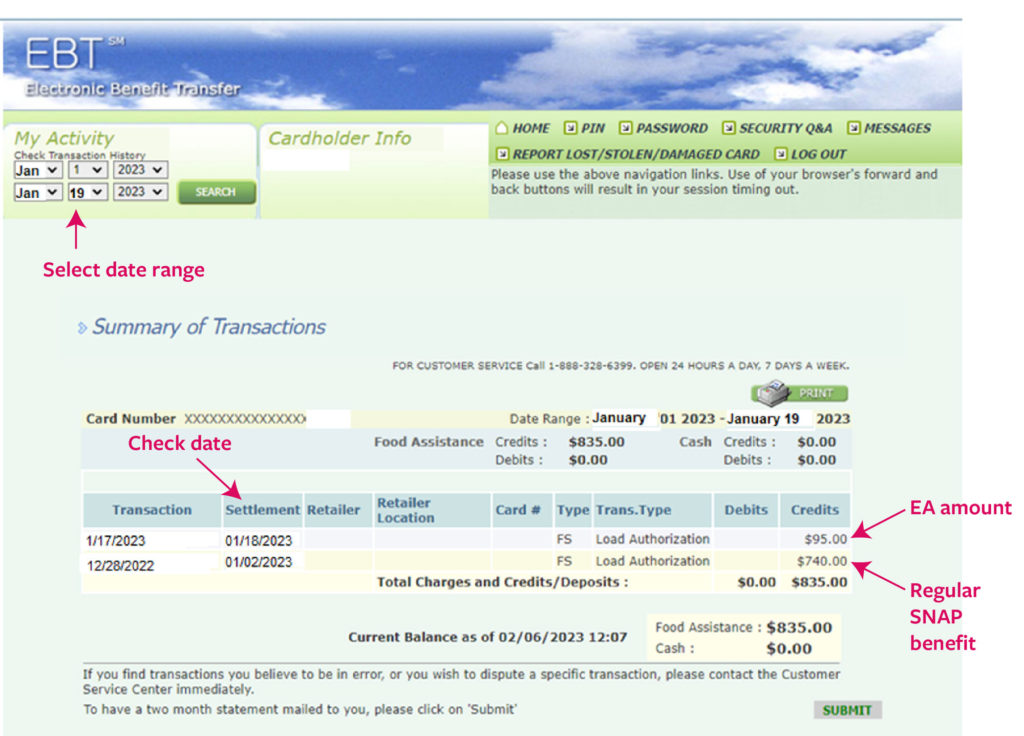
Task: Click the arrow icon beside PASSWORD
Action: click(625, 128)
